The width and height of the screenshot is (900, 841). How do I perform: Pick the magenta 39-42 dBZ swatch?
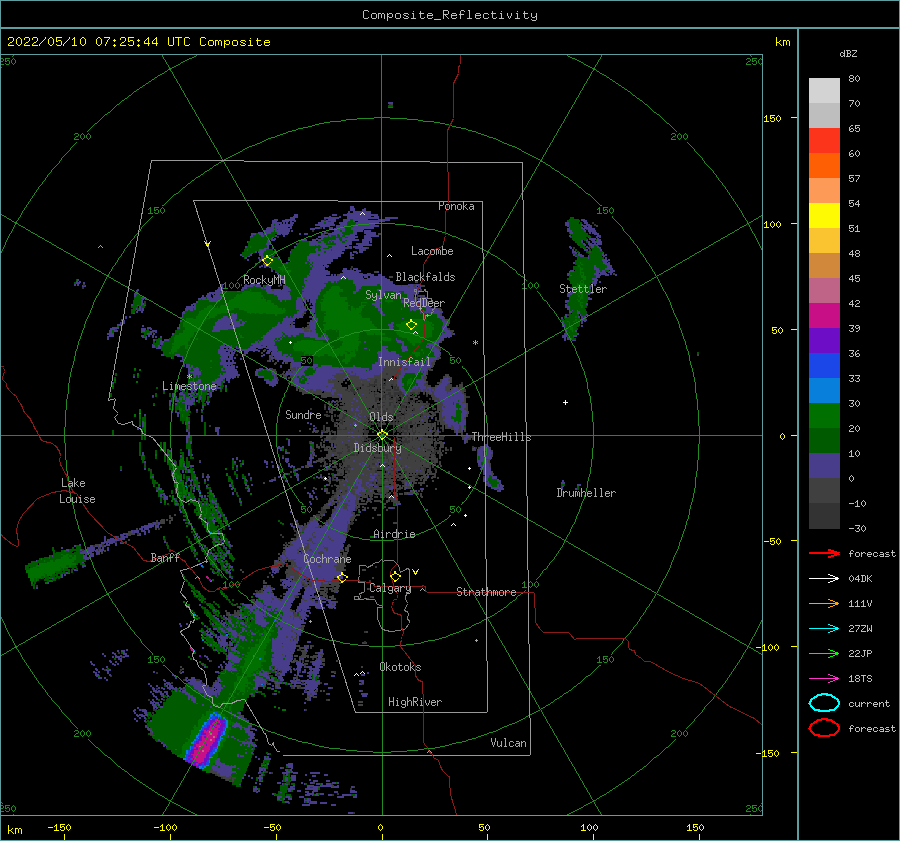click(x=824, y=315)
